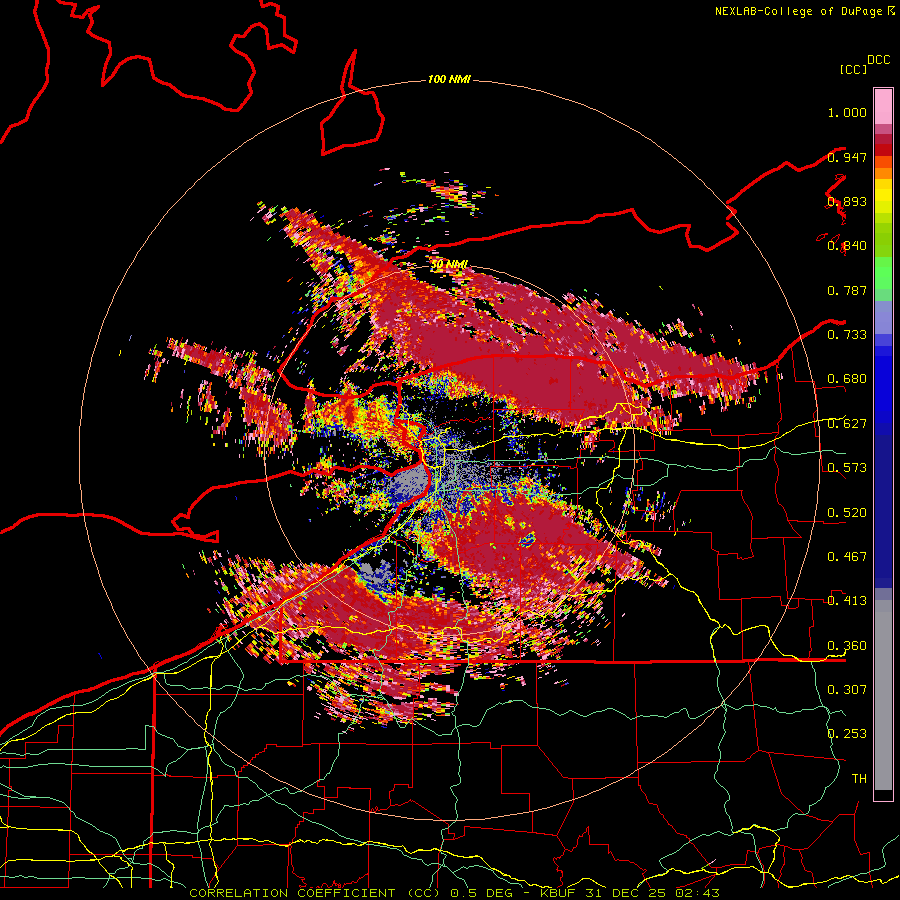Image resolution: width=900 pixels, height=900 pixels.
Task: Select the 0.893 scale value
Action: coord(847,201)
